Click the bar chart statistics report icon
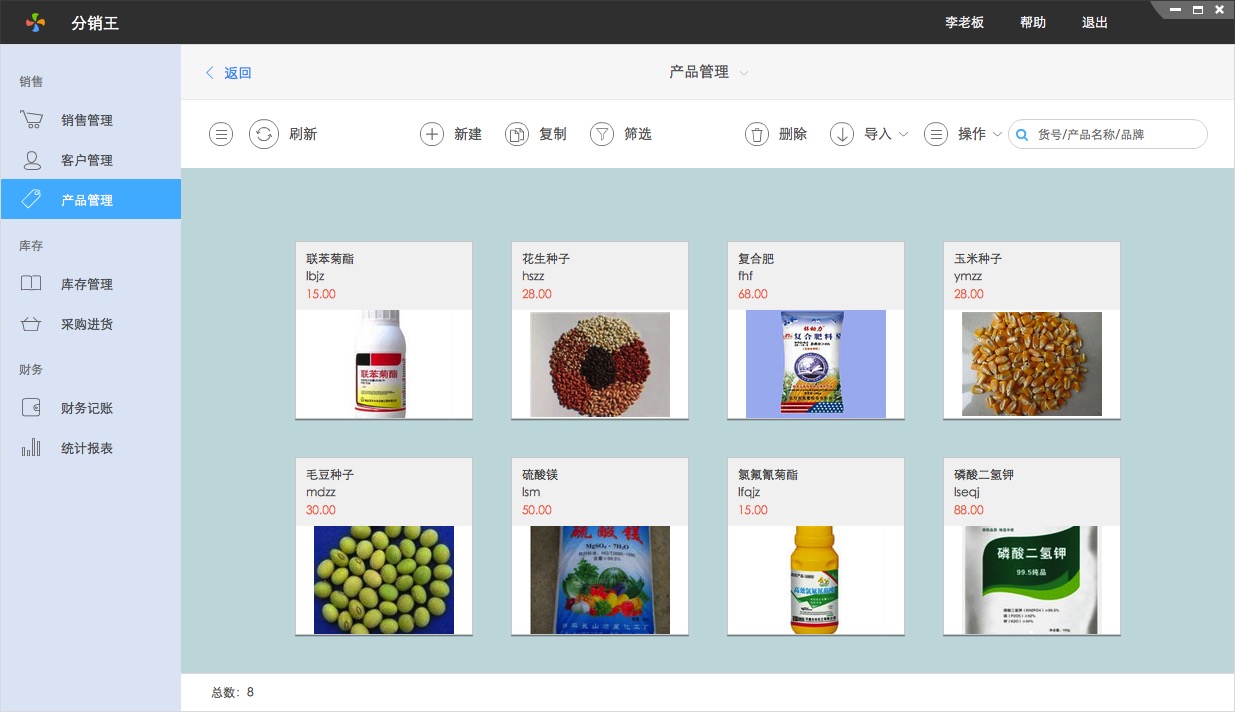This screenshot has height=712, width=1235. pyautogui.click(x=32, y=448)
